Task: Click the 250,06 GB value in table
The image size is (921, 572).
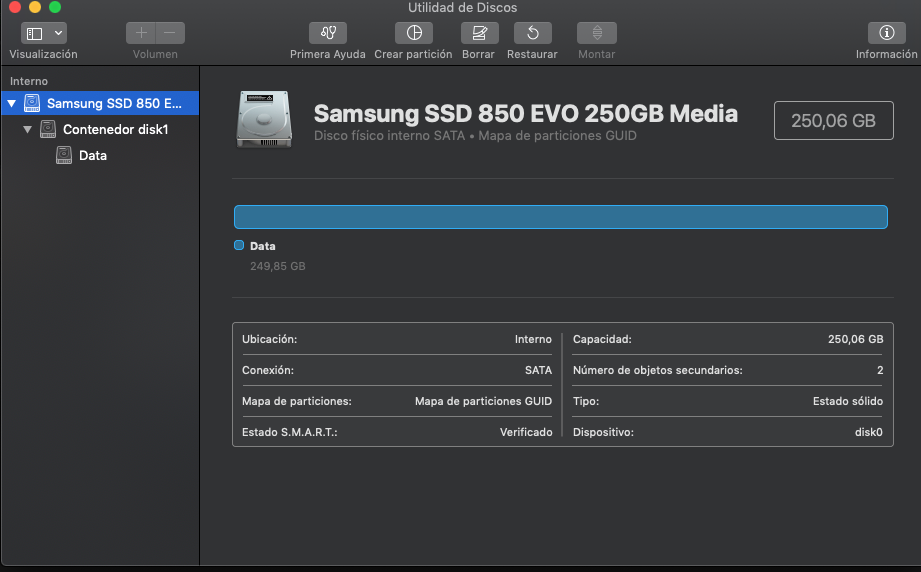Action: pyautogui.click(x=855, y=339)
